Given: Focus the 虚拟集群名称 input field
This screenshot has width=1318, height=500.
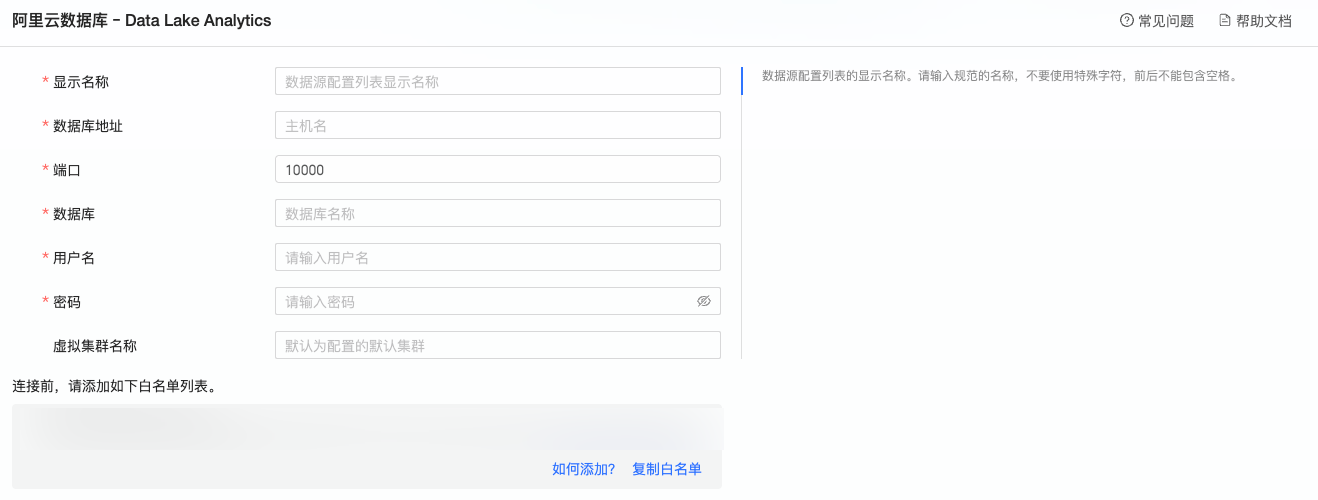Looking at the screenshot, I should (498, 345).
